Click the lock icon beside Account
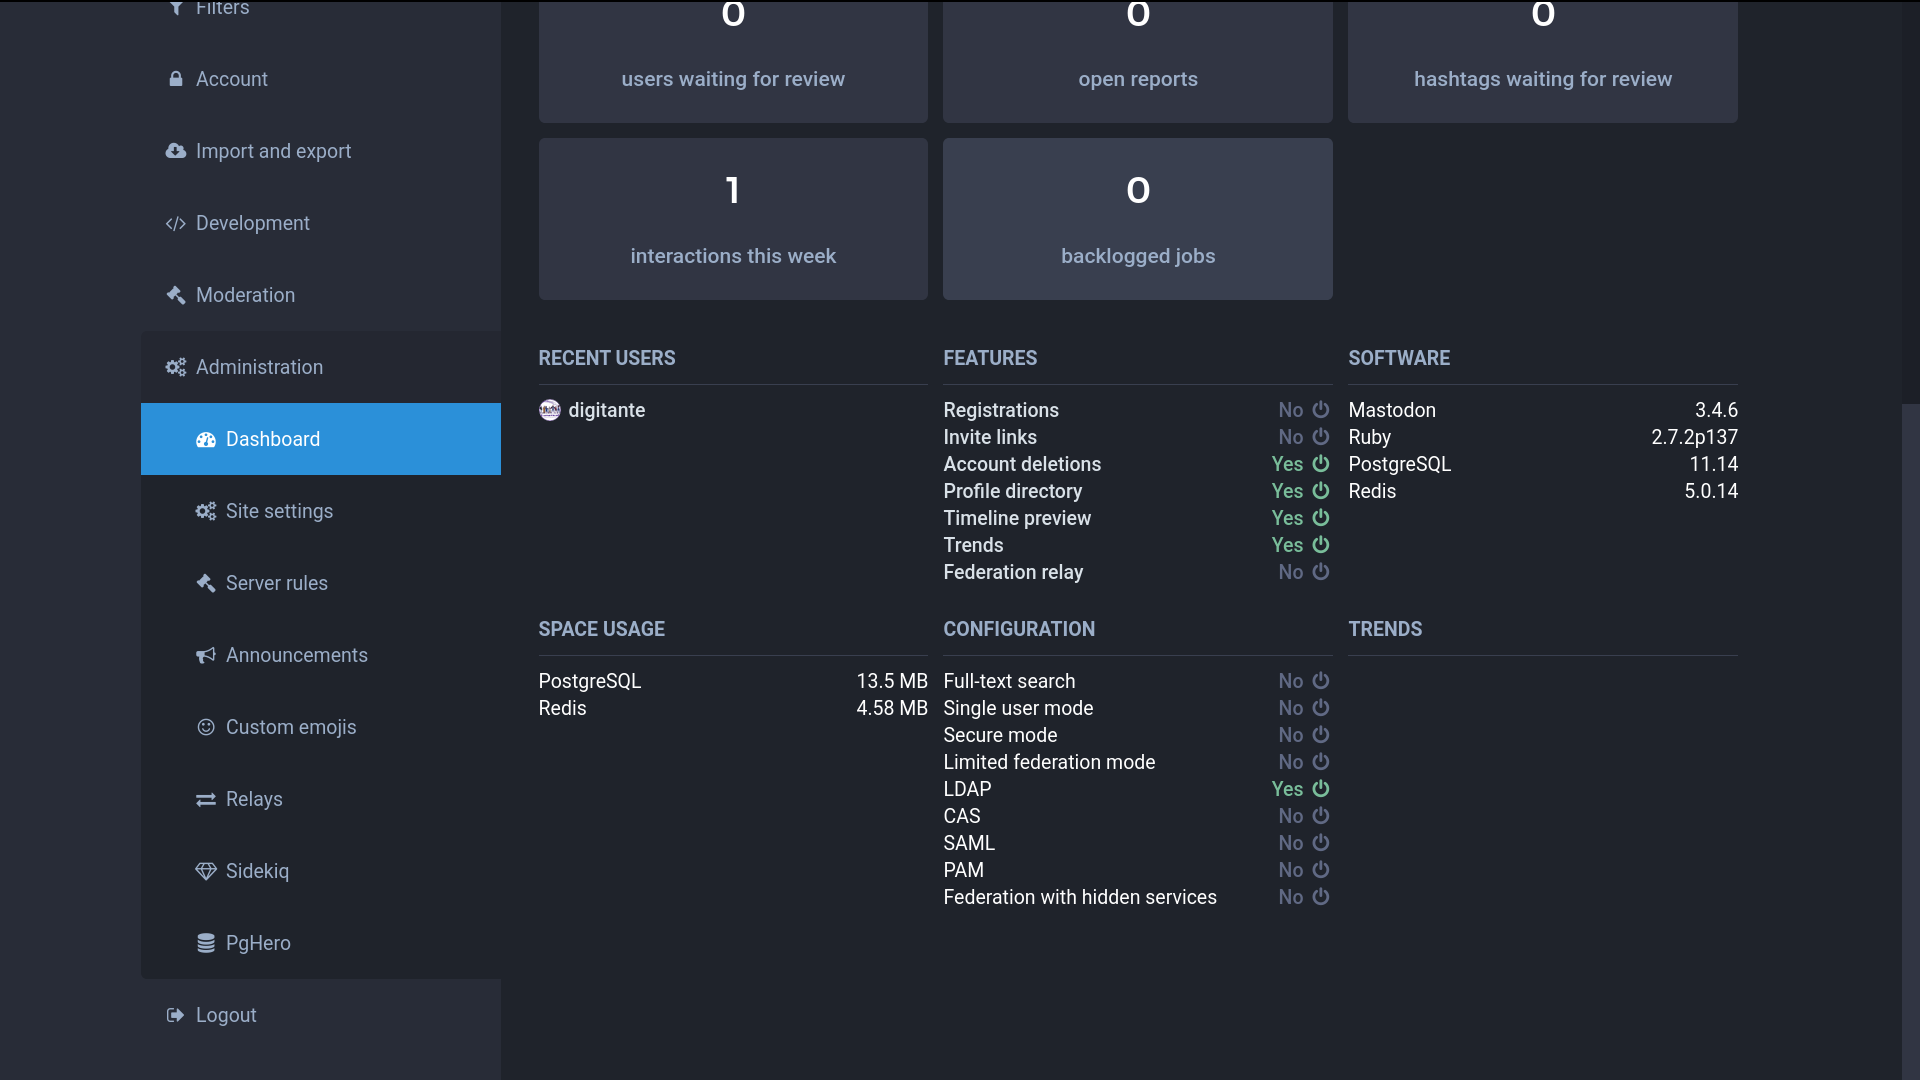1920x1080 pixels. tap(176, 79)
